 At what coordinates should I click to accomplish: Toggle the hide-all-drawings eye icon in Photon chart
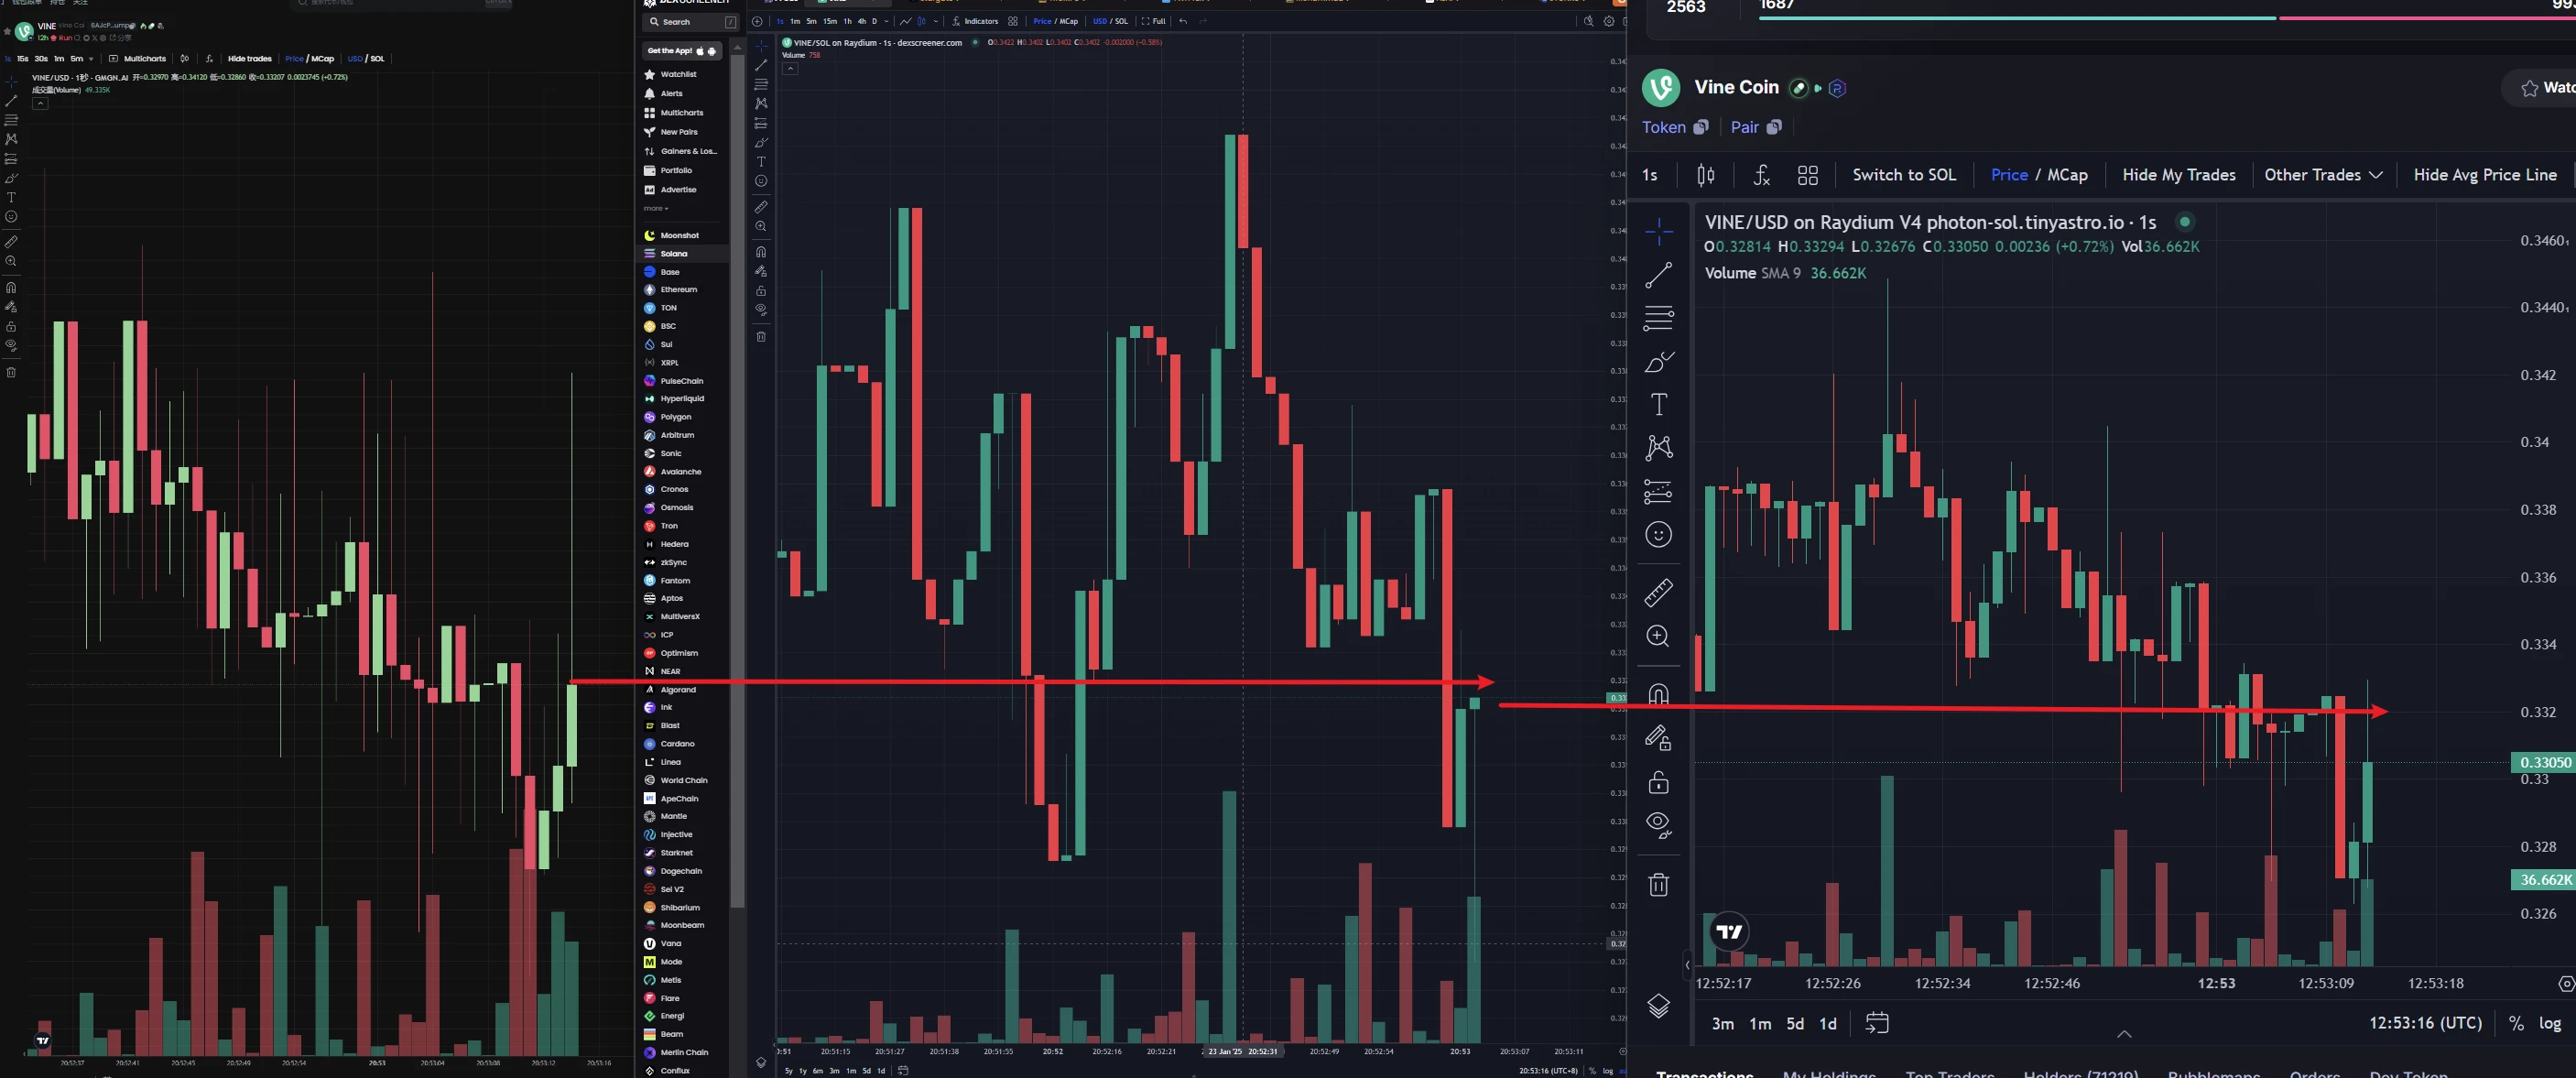[1658, 825]
